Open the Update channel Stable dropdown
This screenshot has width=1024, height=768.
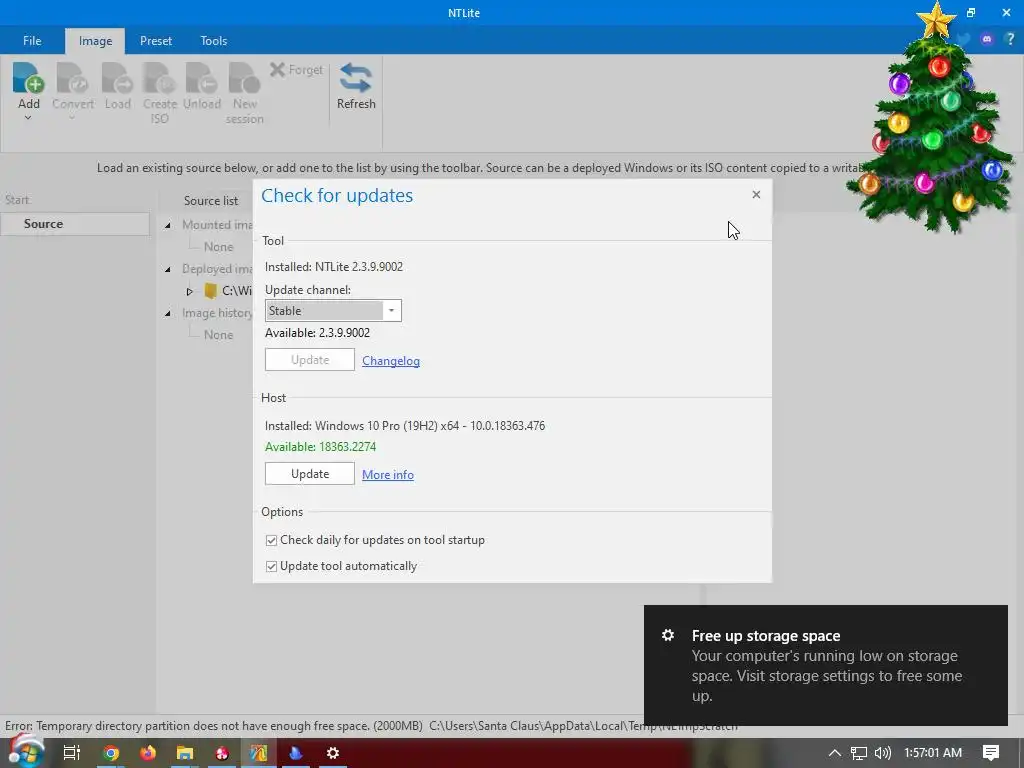[333, 311]
